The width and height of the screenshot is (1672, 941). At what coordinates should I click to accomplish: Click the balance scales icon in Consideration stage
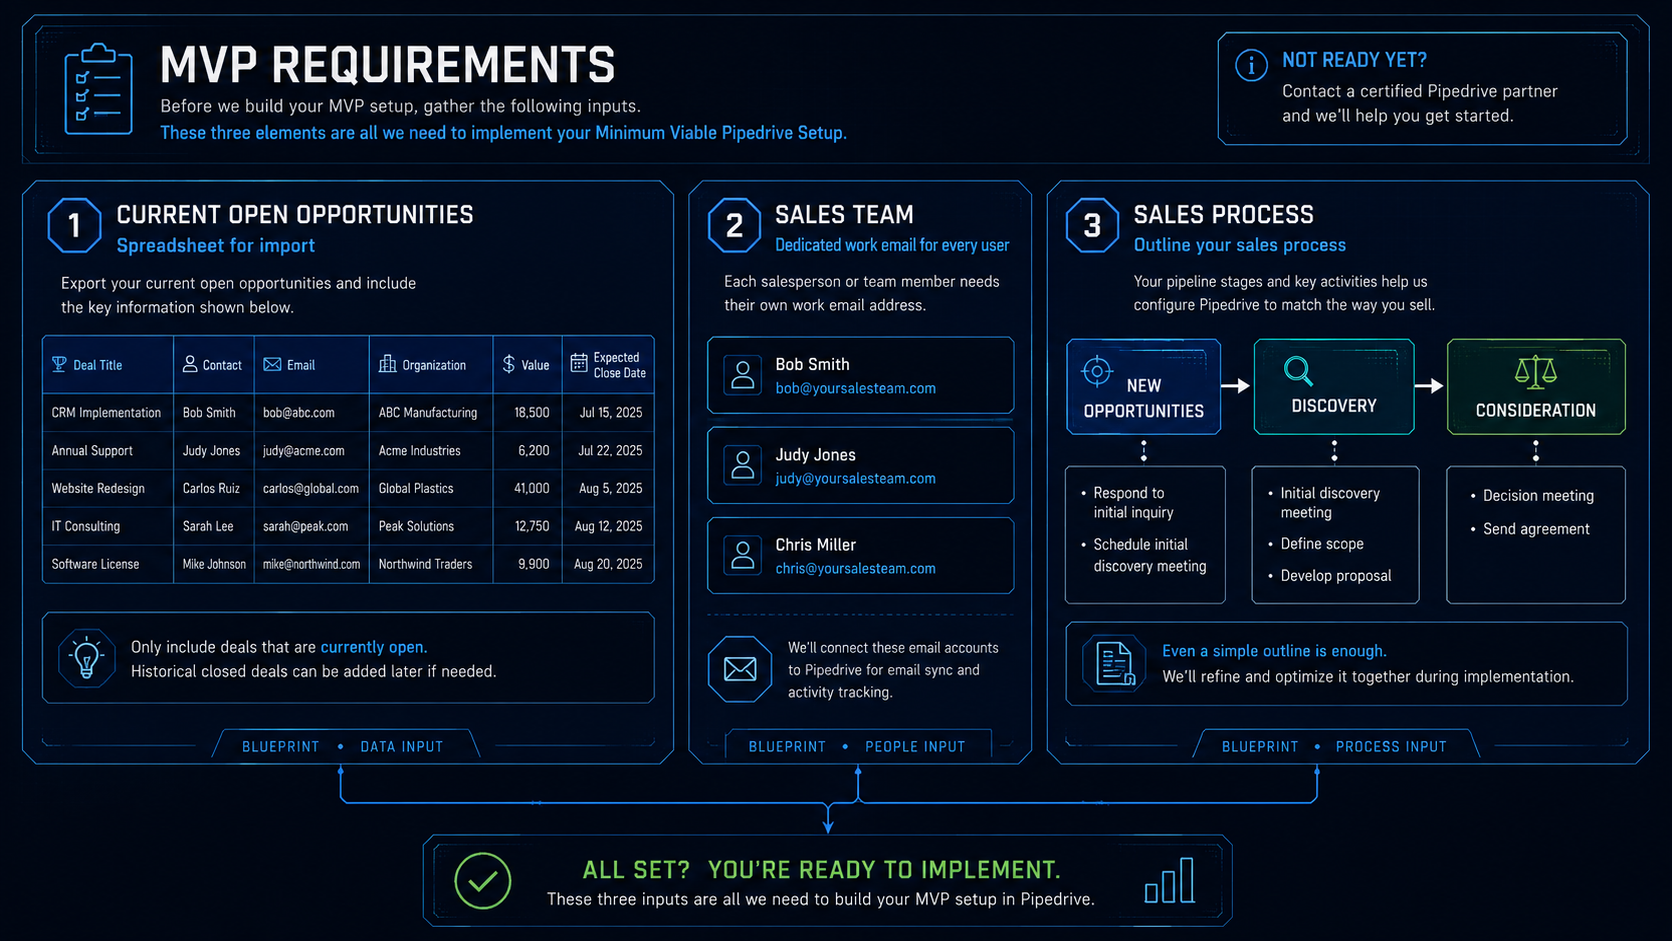click(1536, 372)
